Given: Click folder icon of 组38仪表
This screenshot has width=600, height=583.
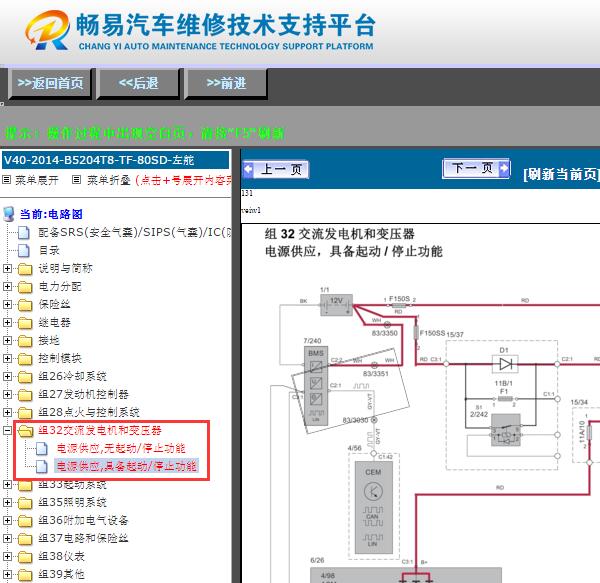Looking at the screenshot, I should [x=25, y=557].
